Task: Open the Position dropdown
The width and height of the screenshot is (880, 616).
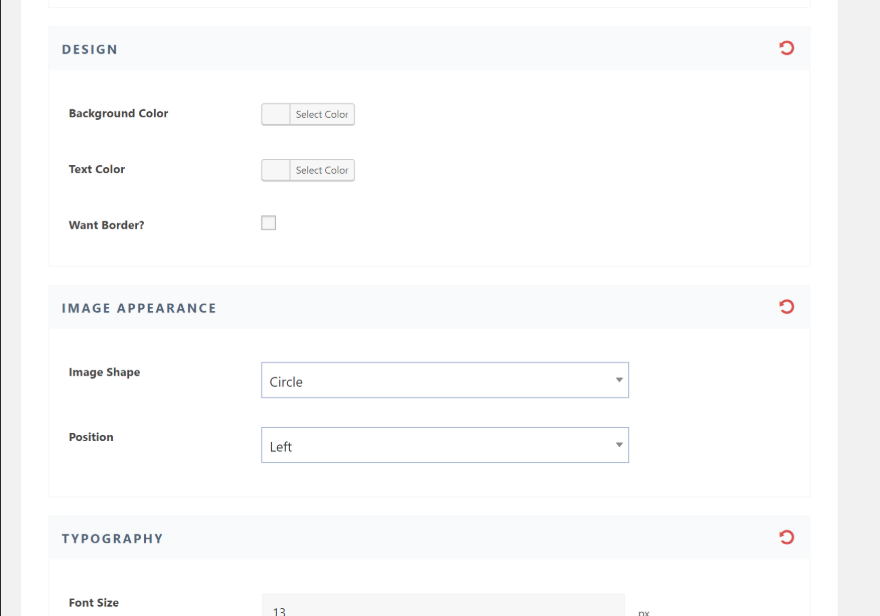Action: point(444,445)
